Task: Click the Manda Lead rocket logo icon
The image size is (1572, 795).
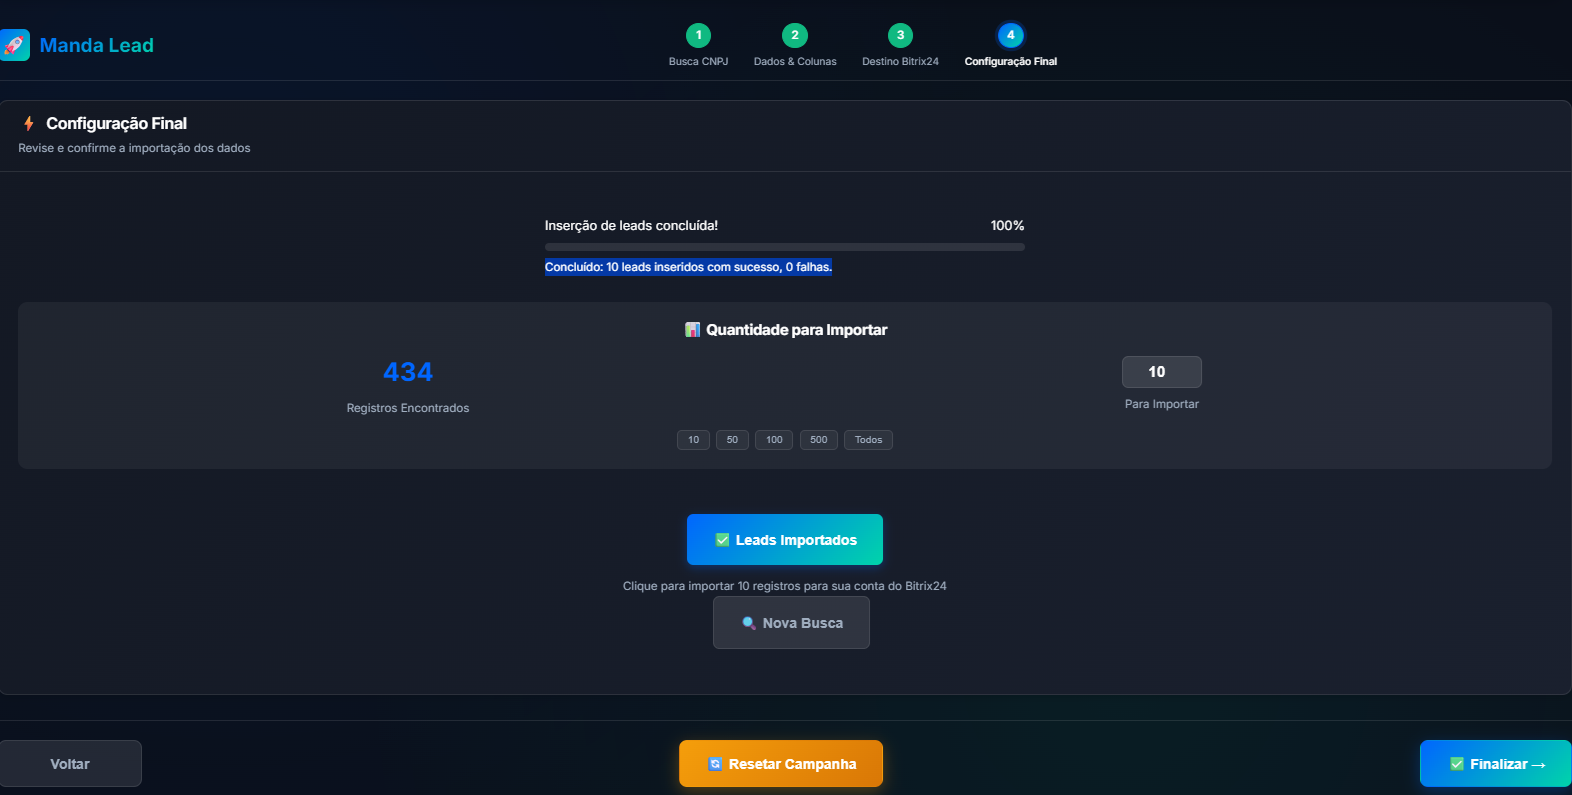Action: point(14,45)
